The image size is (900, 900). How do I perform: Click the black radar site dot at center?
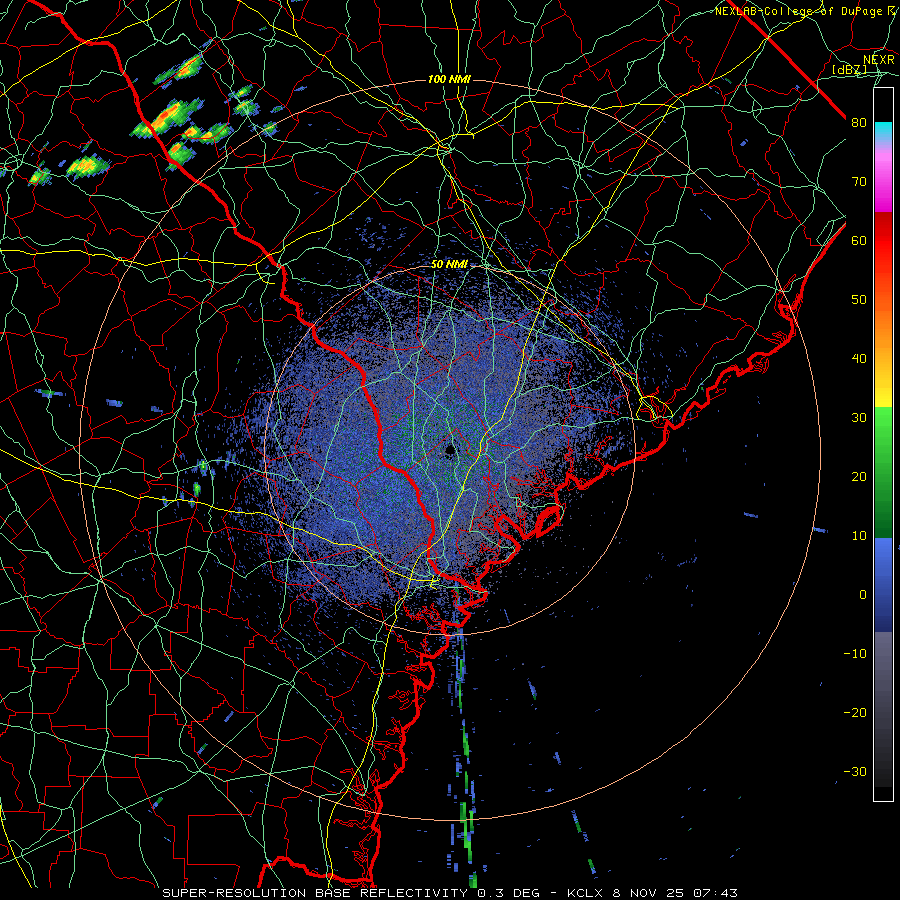(449, 450)
